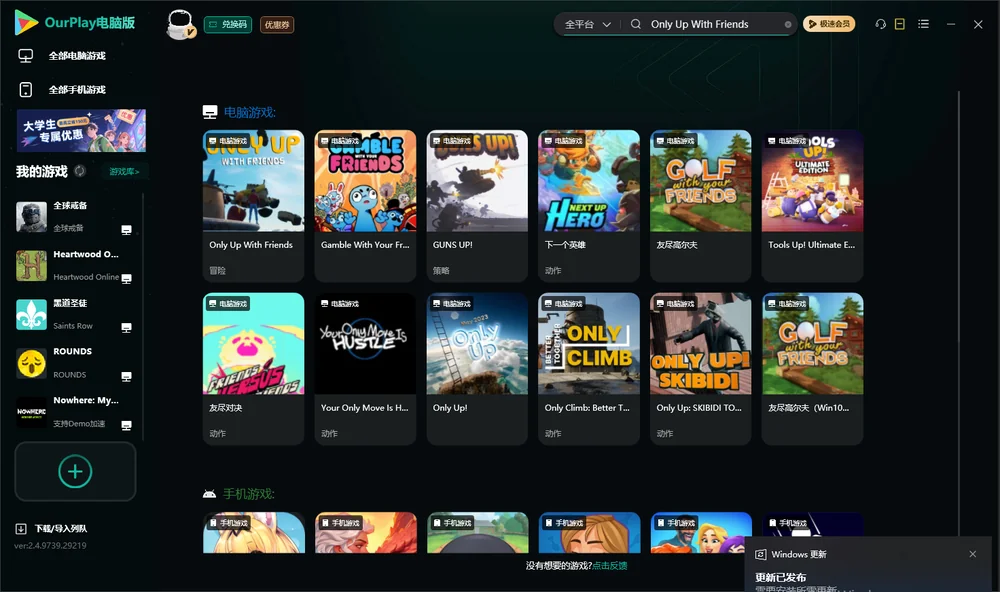This screenshot has width=1000, height=592.
Task: Click the 手机游戏 section Android icon
Action: click(x=209, y=494)
